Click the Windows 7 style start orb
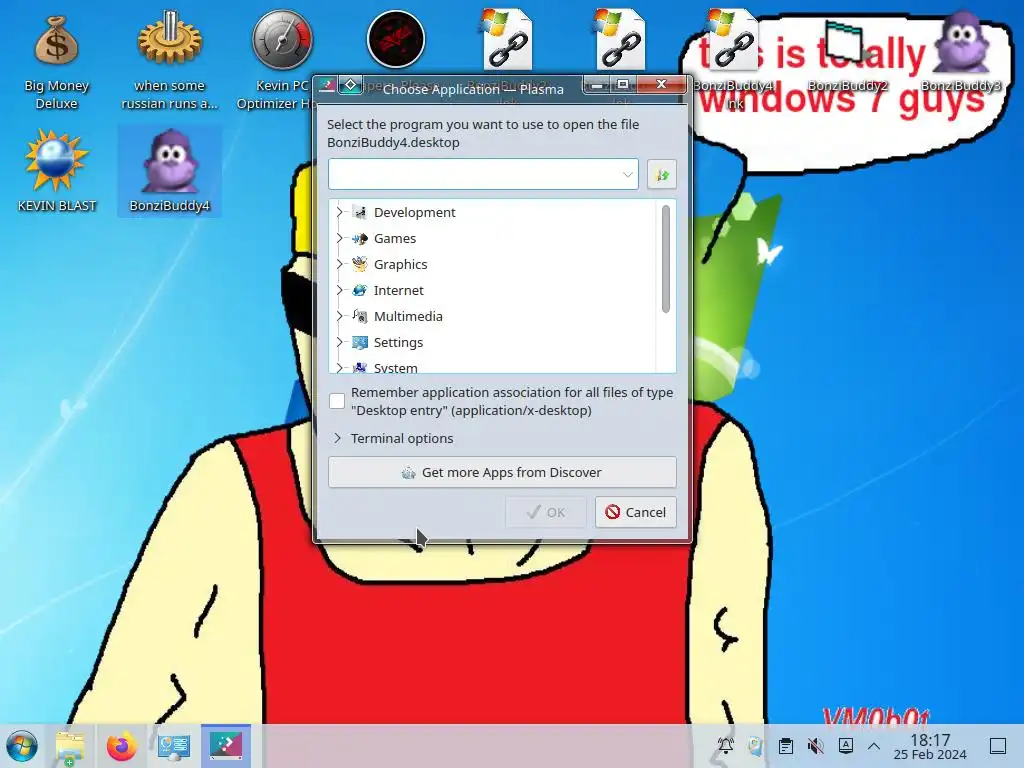This screenshot has width=1024, height=768. coord(22,746)
